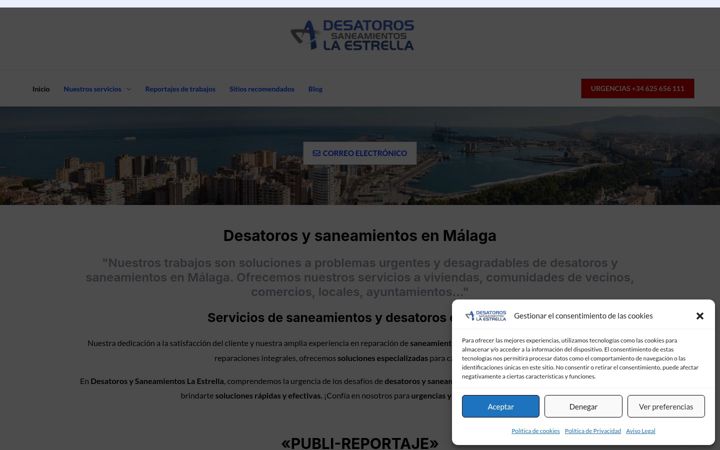Open the Inicio menu item

(41, 89)
